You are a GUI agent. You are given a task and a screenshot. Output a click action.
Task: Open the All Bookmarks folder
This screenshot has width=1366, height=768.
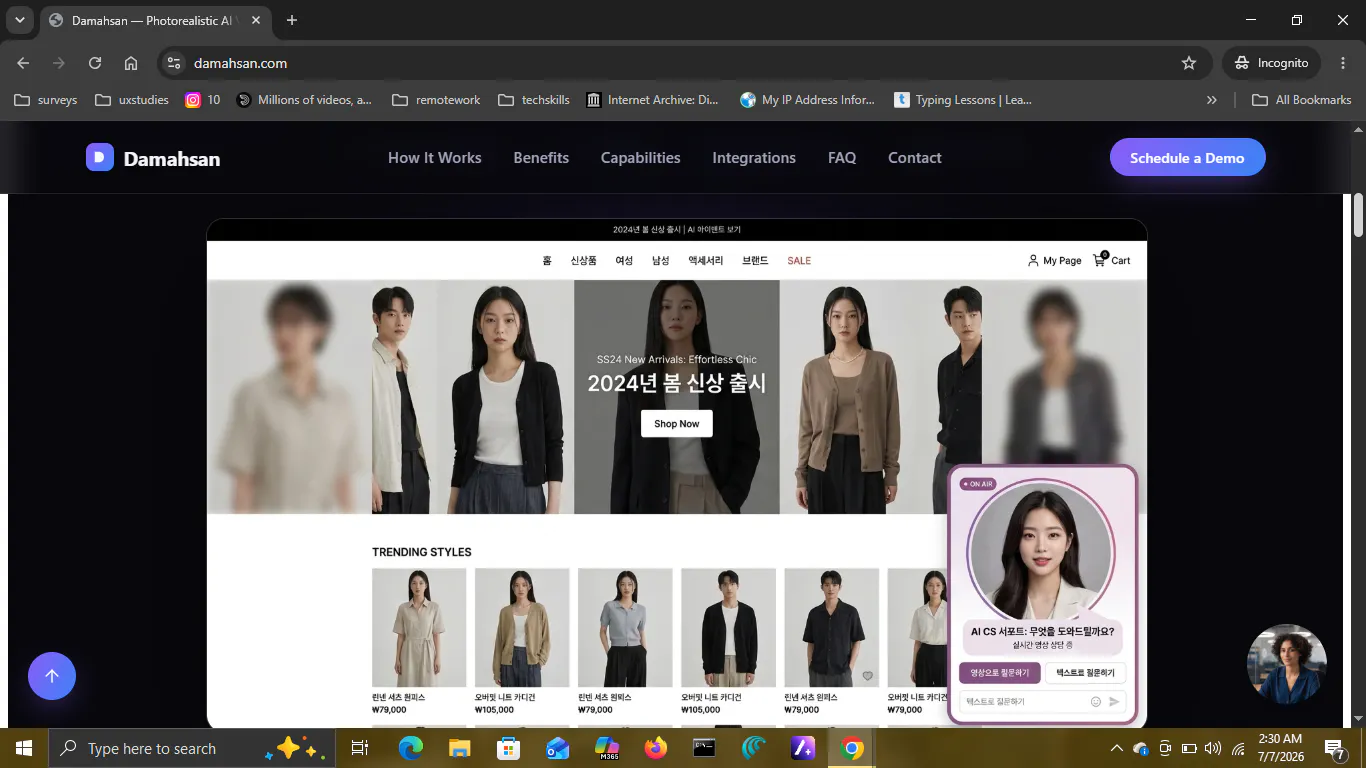click(x=1302, y=100)
